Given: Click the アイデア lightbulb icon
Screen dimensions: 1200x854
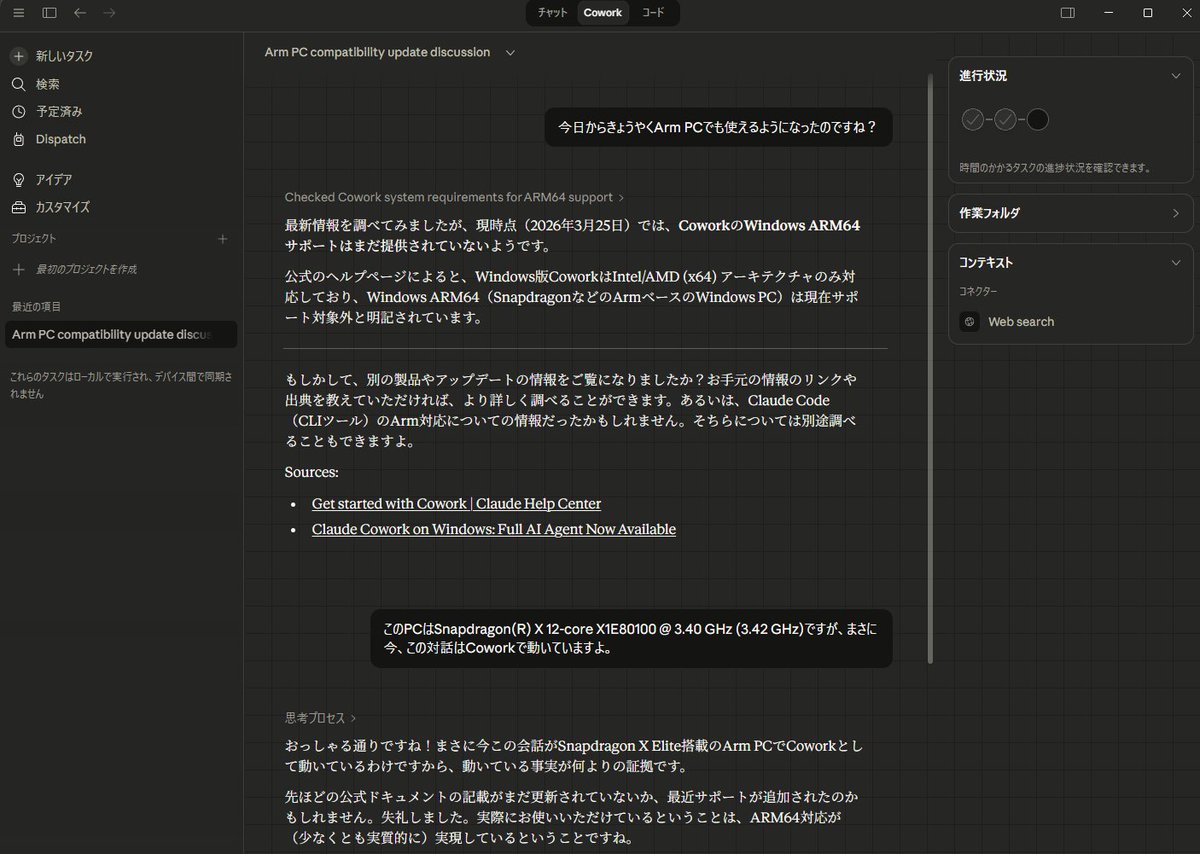Looking at the screenshot, I should point(18,179).
